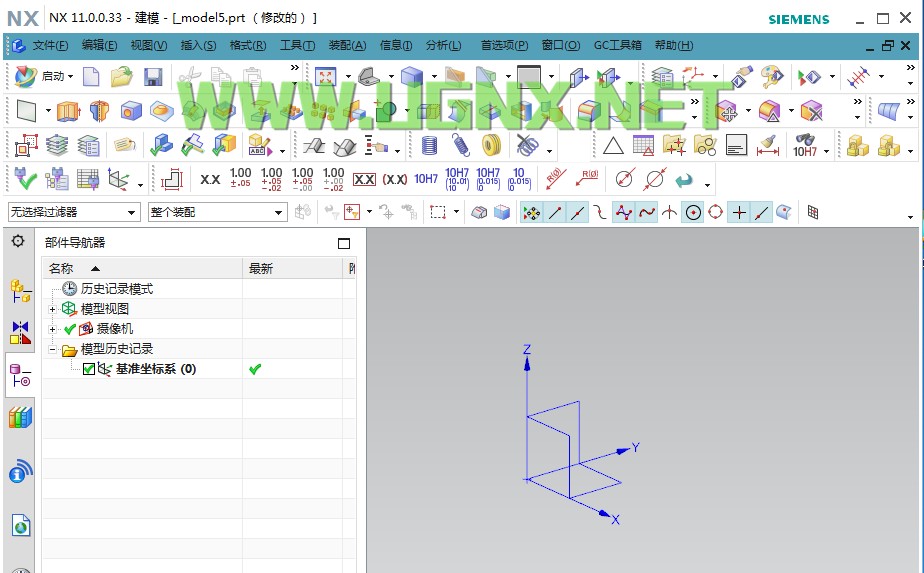
Task: Toggle the midpoint snap icon
Action: pyautogui.click(x=578, y=212)
